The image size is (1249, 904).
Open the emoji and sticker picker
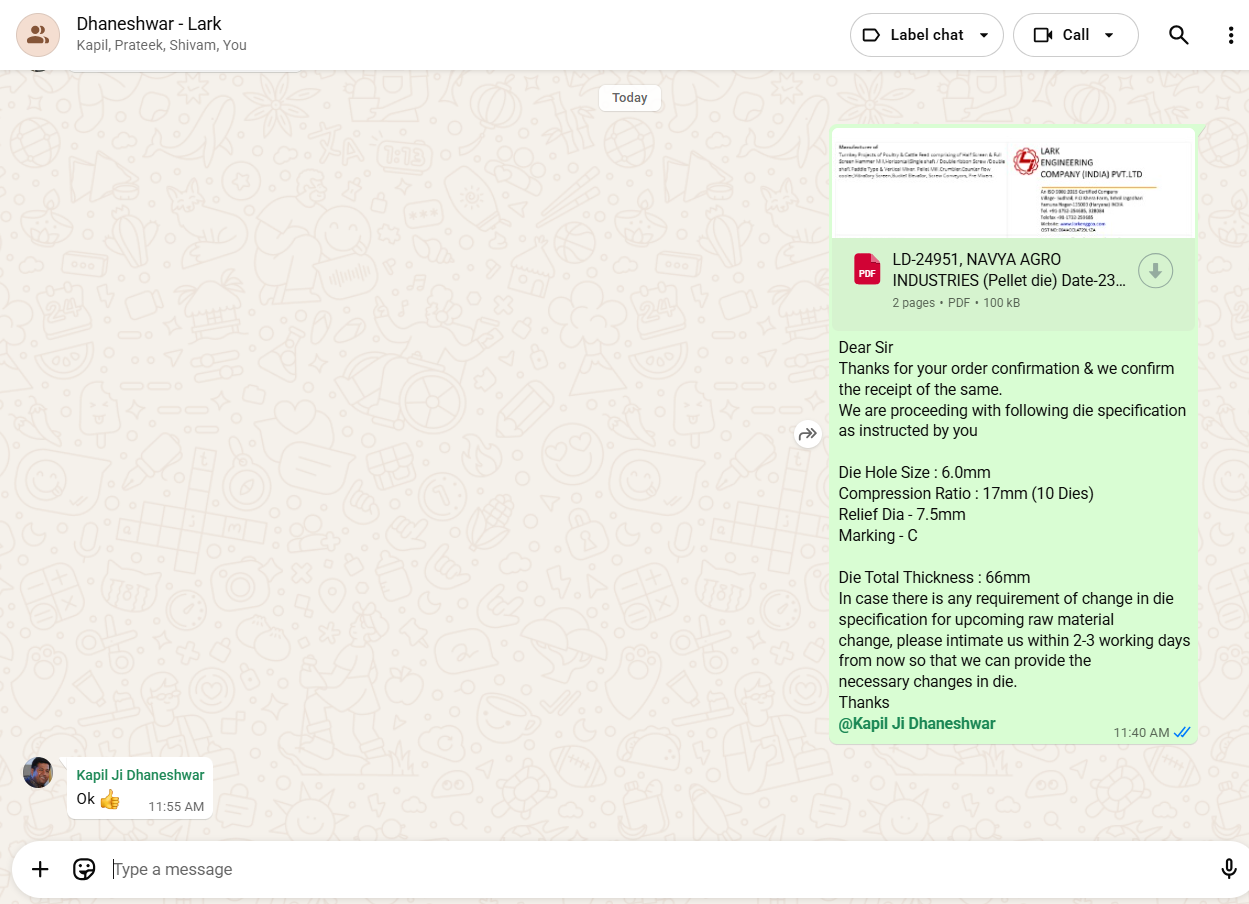(x=84, y=869)
